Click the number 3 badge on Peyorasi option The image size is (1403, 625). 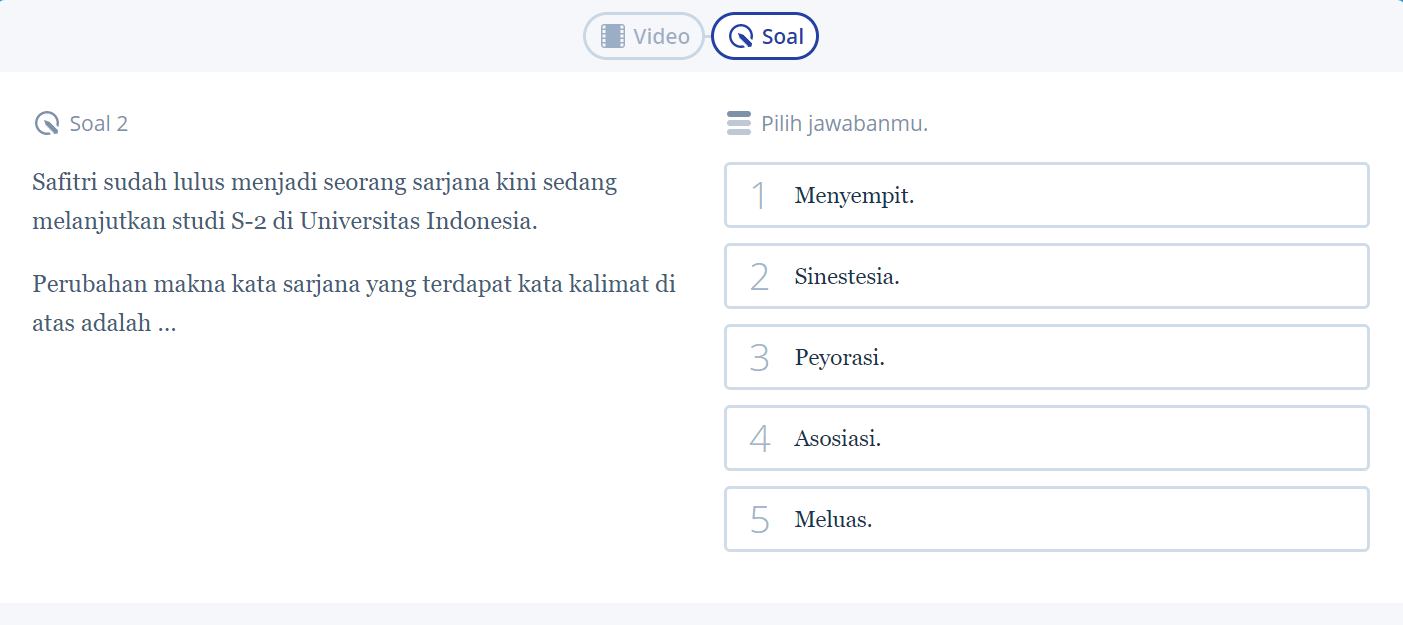[759, 357]
